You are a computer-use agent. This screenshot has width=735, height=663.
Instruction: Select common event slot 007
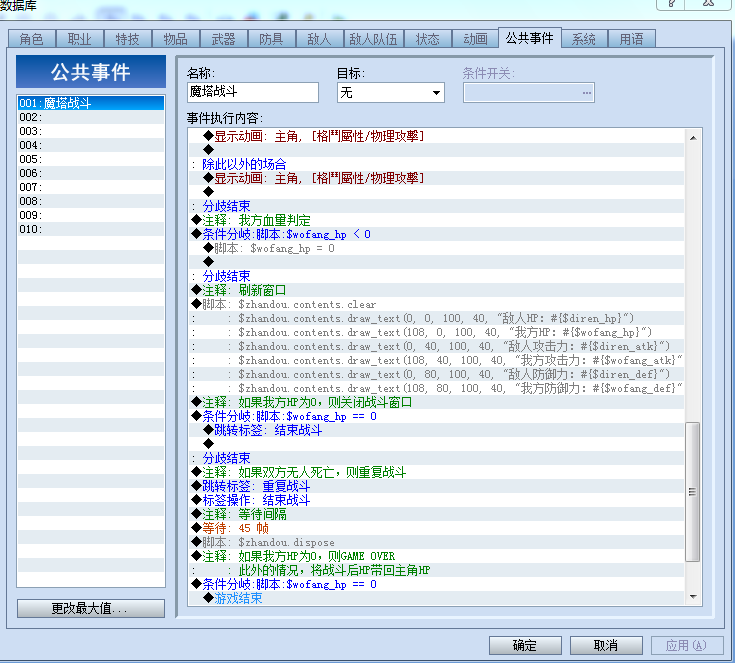(91, 187)
